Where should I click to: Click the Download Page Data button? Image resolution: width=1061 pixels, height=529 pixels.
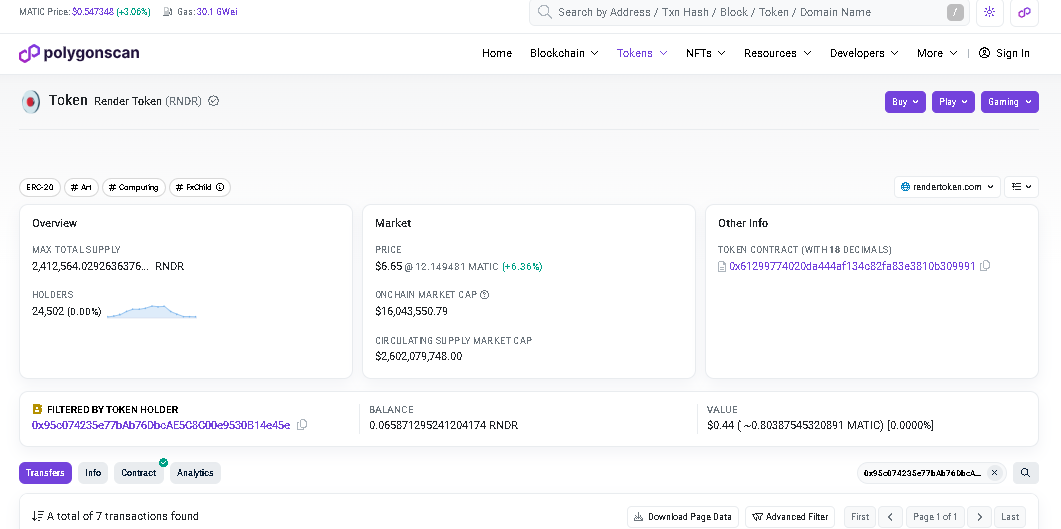pos(683,517)
